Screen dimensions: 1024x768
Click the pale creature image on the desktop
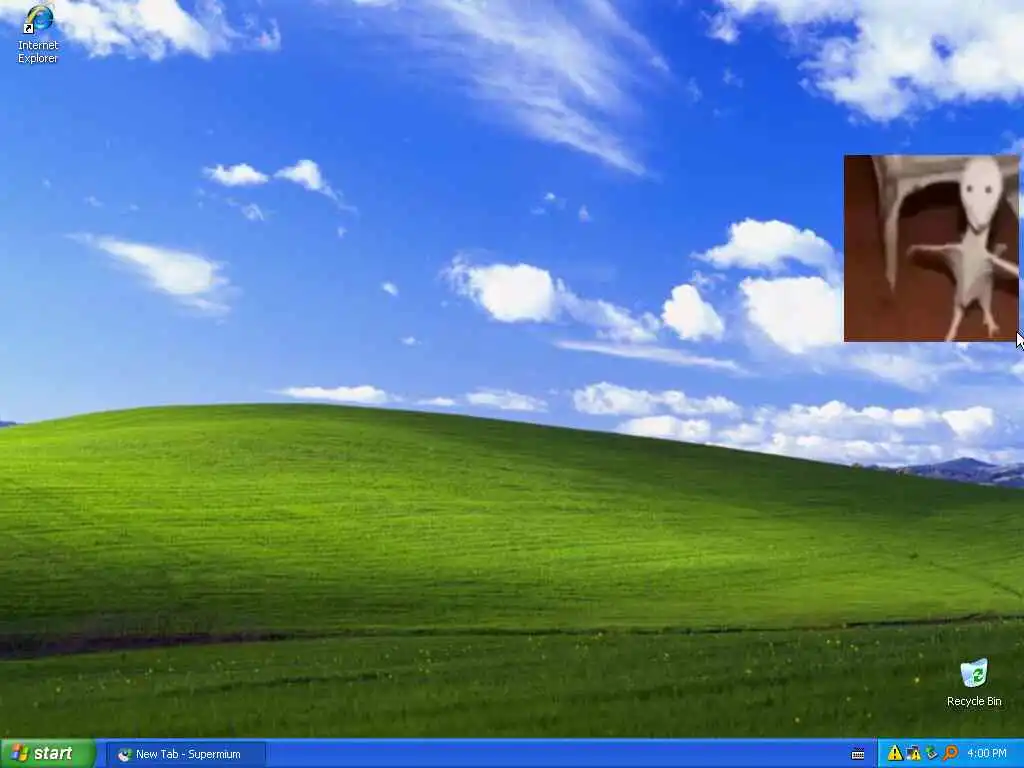tap(931, 248)
